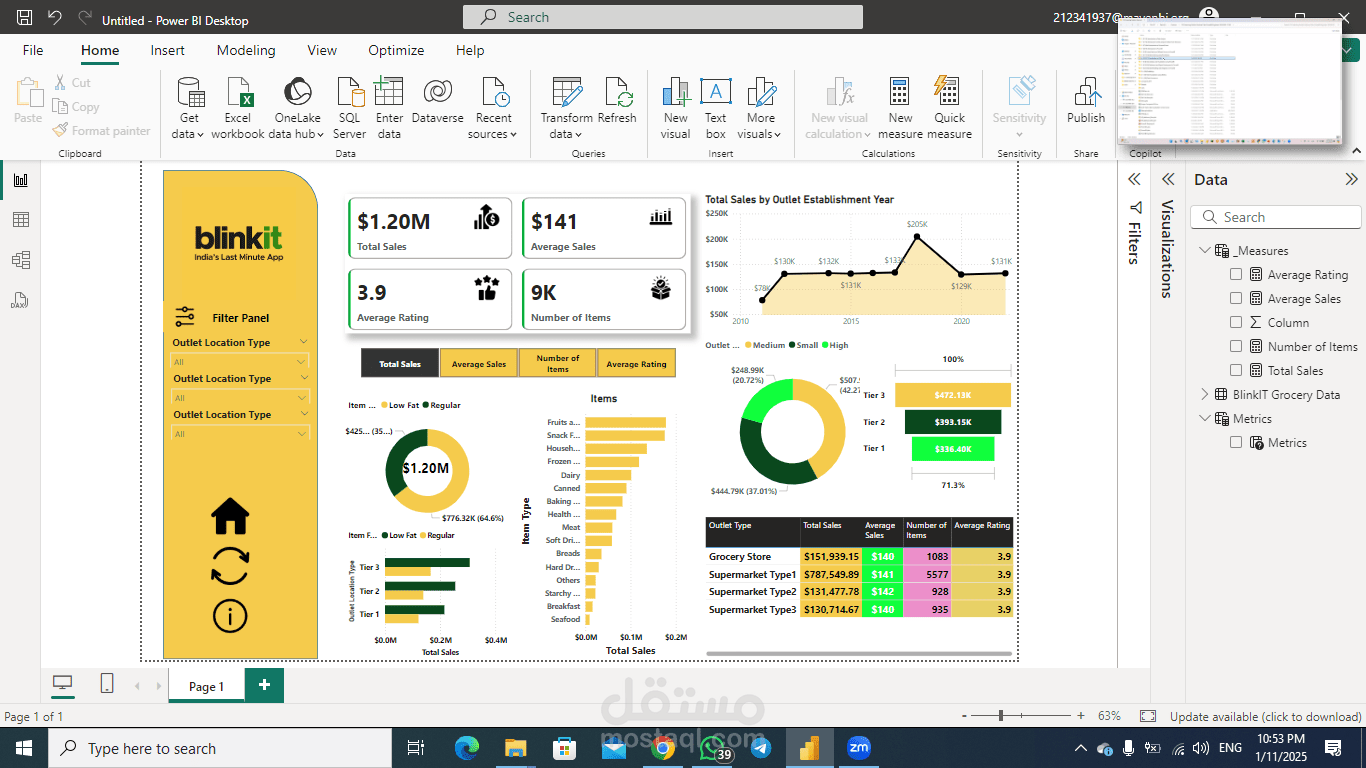Image resolution: width=1366 pixels, height=768 pixels.
Task: Save the file using the floppy disk icon
Action: pyautogui.click(x=24, y=18)
